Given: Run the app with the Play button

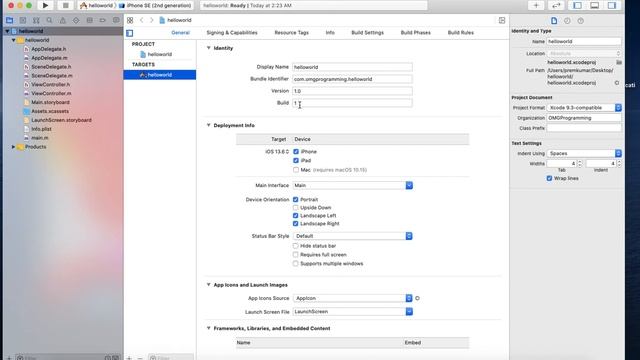Looking at the screenshot, I should (45, 5).
